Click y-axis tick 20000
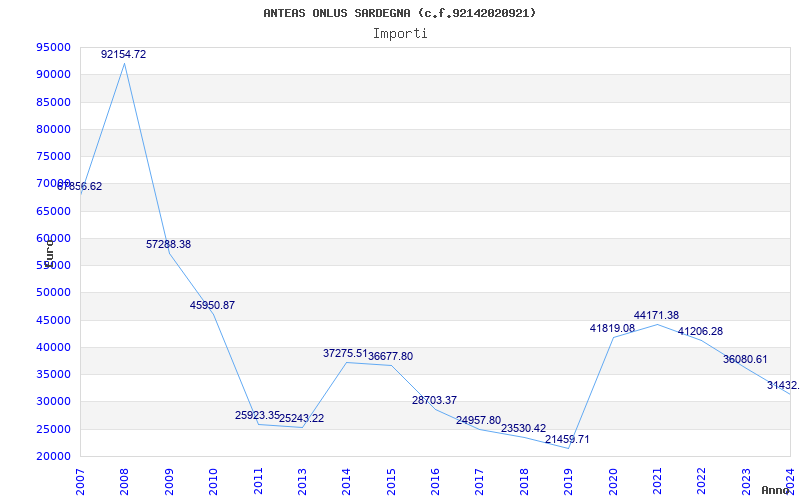The image size is (800, 500). tap(54, 456)
